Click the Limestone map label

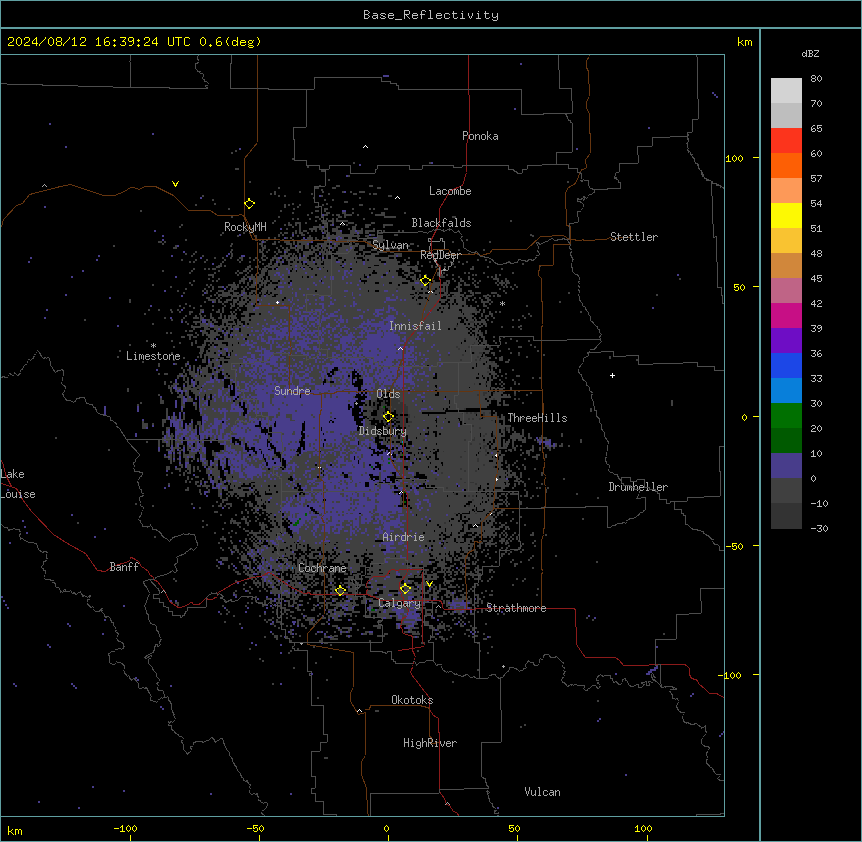point(153,356)
